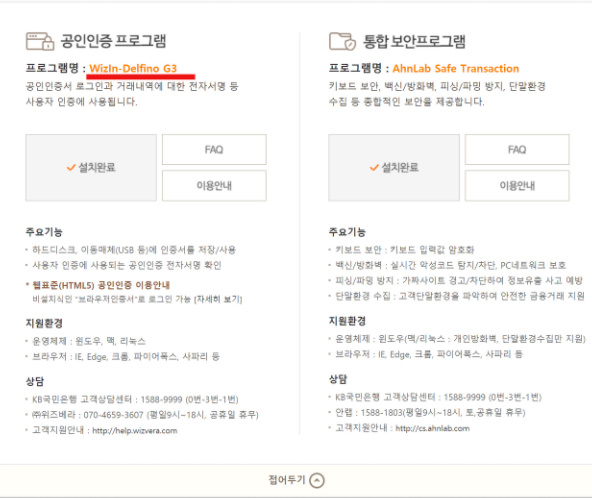Click the 하드디스크, 이동매체(USB 등) feature line

click(134, 250)
